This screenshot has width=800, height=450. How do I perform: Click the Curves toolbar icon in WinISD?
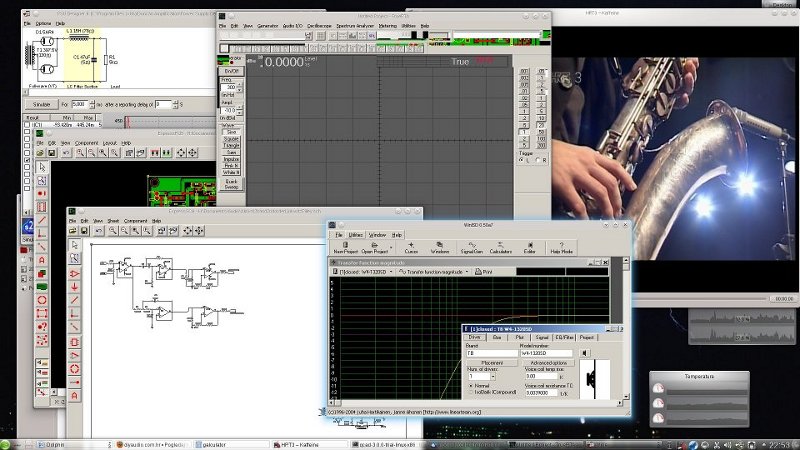coord(410,247)
